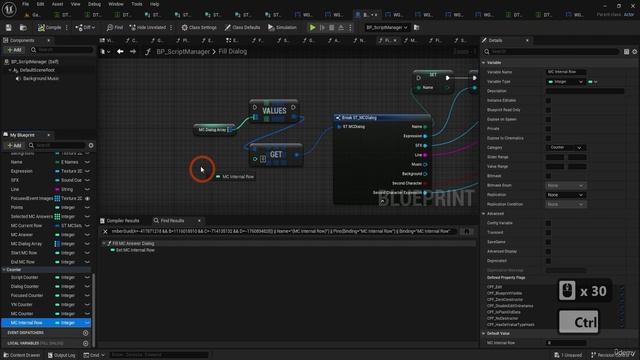
Task: Play the game with green play icon
Action: pos(312,27)
